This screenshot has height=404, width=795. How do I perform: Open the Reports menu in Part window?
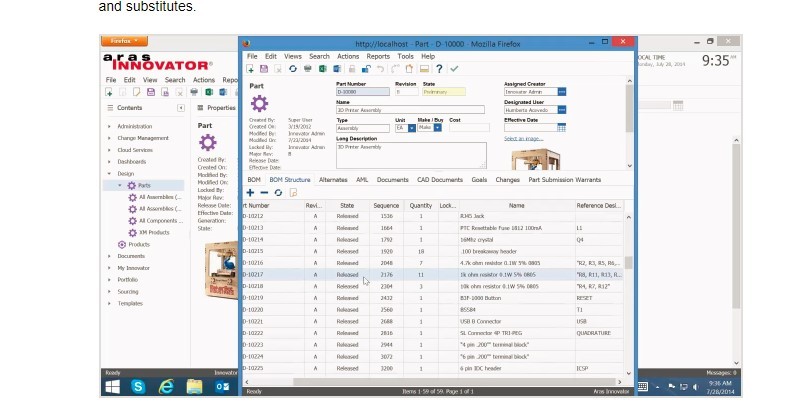tap(378, 57)
